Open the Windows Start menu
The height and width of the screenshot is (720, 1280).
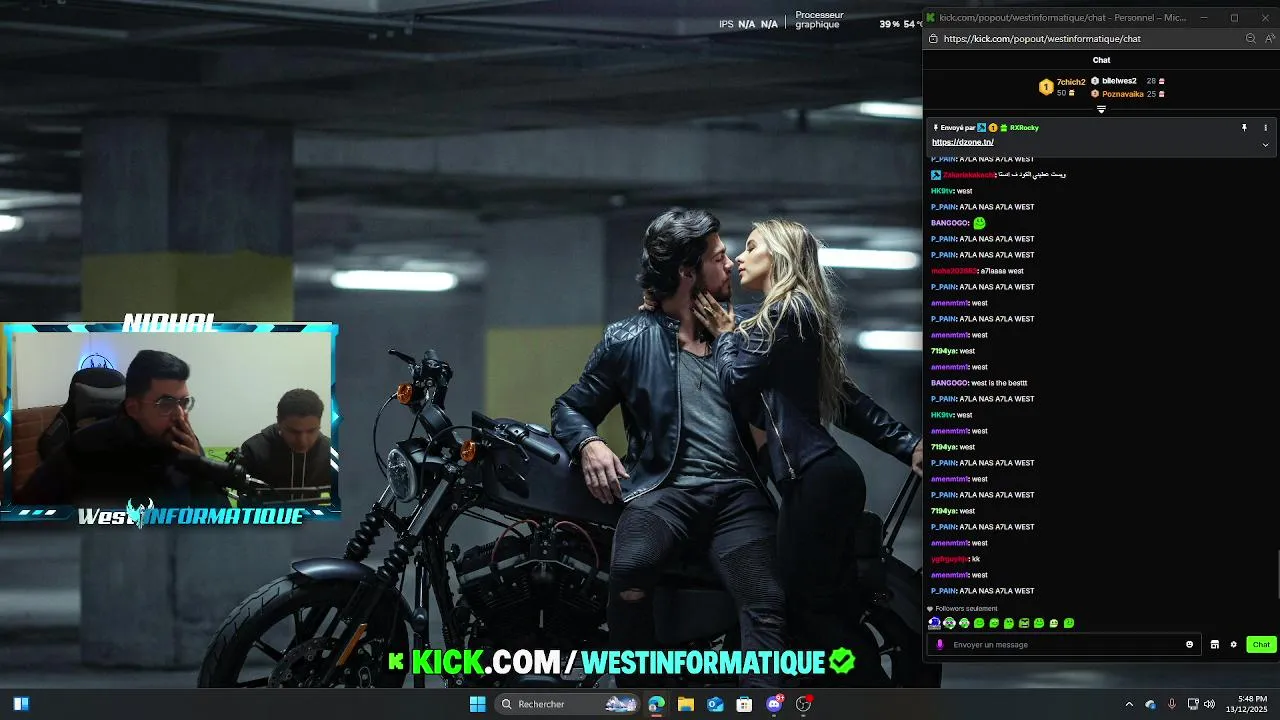[478, 704]
